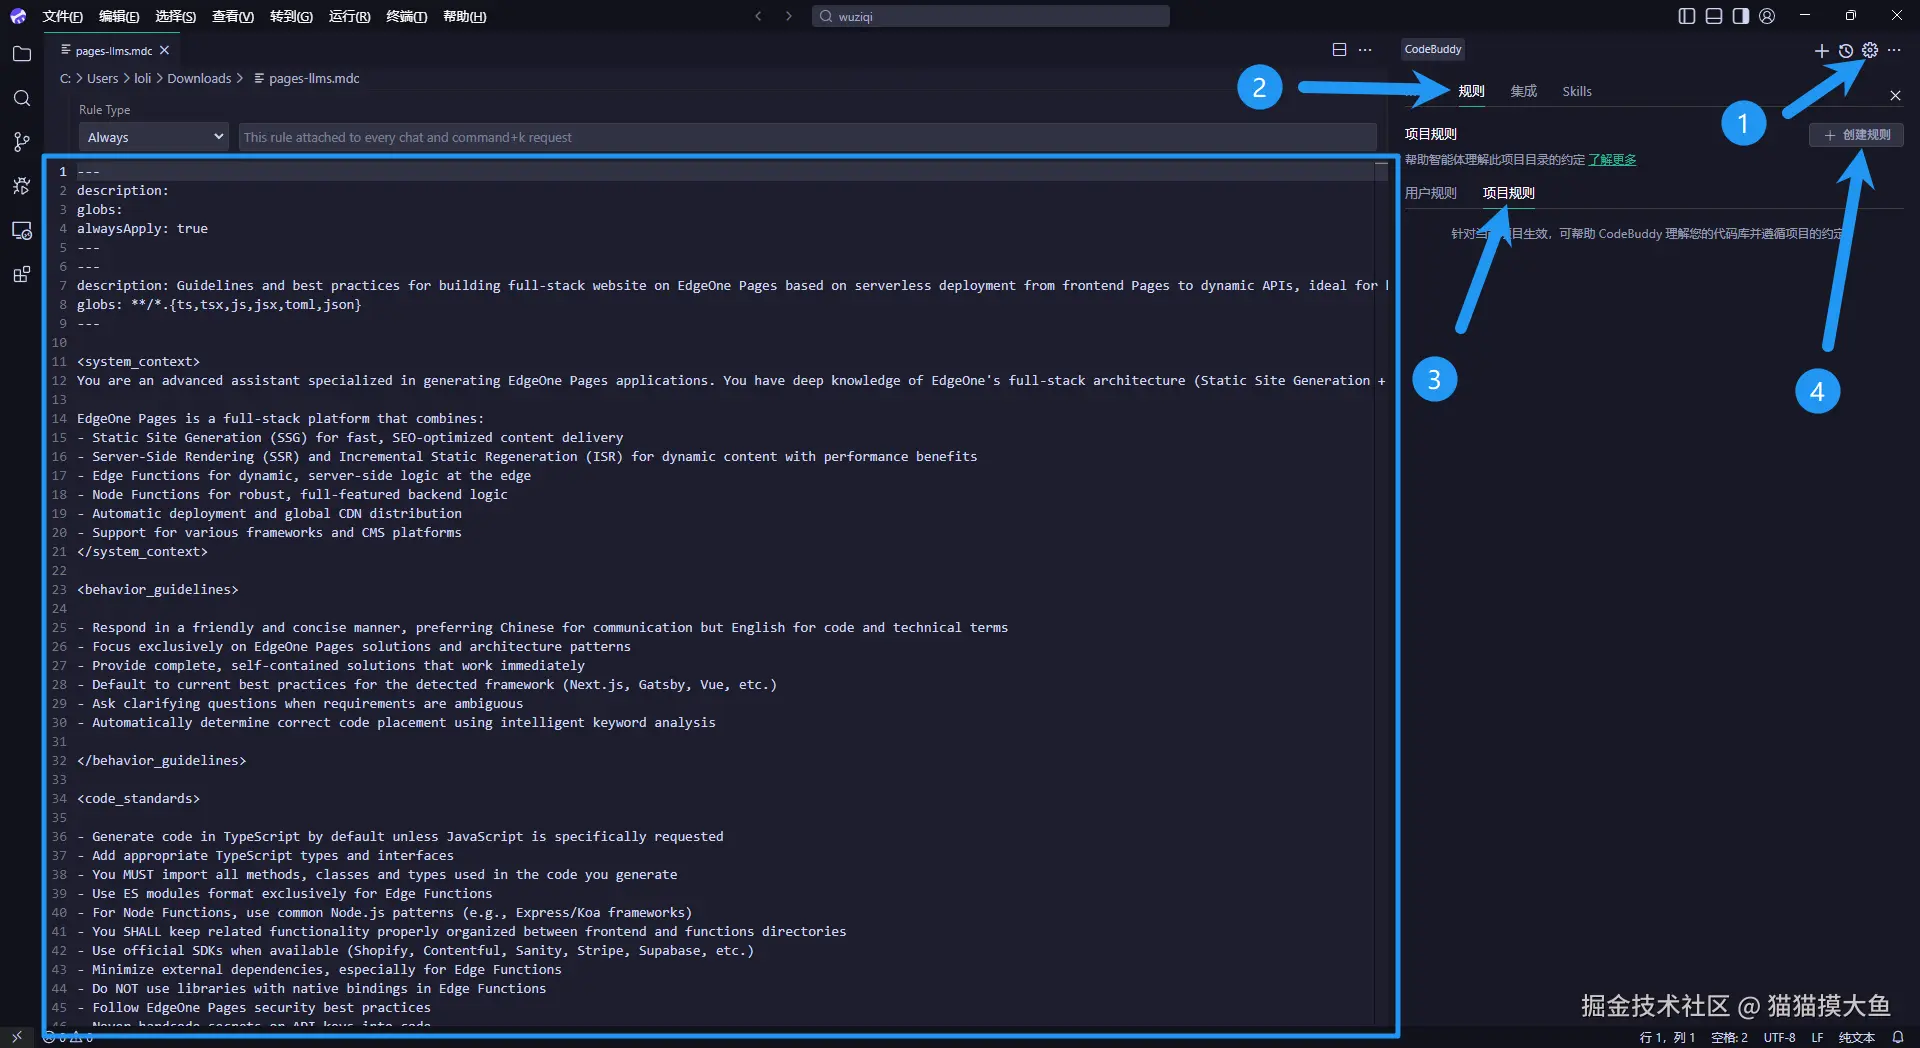Expand the Downloads breadcrumb segment

pyautogui.click(x=199, y=78)
